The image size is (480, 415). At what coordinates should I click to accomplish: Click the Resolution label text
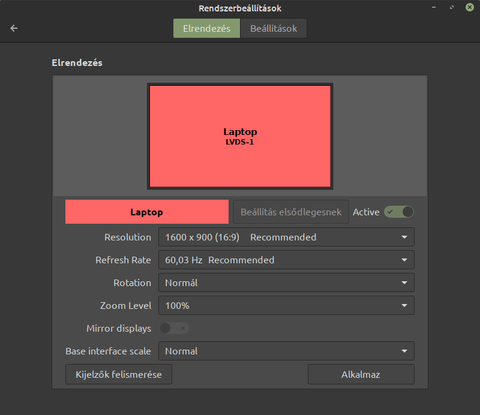[x=128, y=237]
